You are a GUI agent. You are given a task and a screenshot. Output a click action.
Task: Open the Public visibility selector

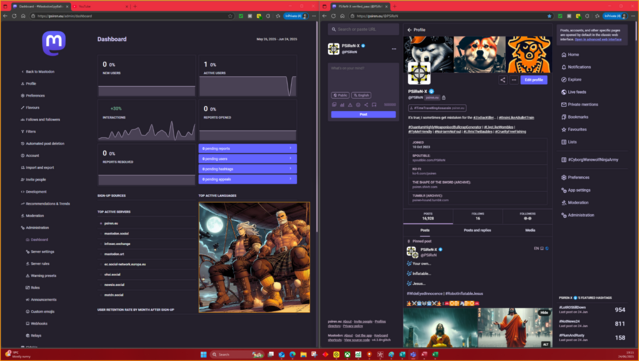coord(340,95)
